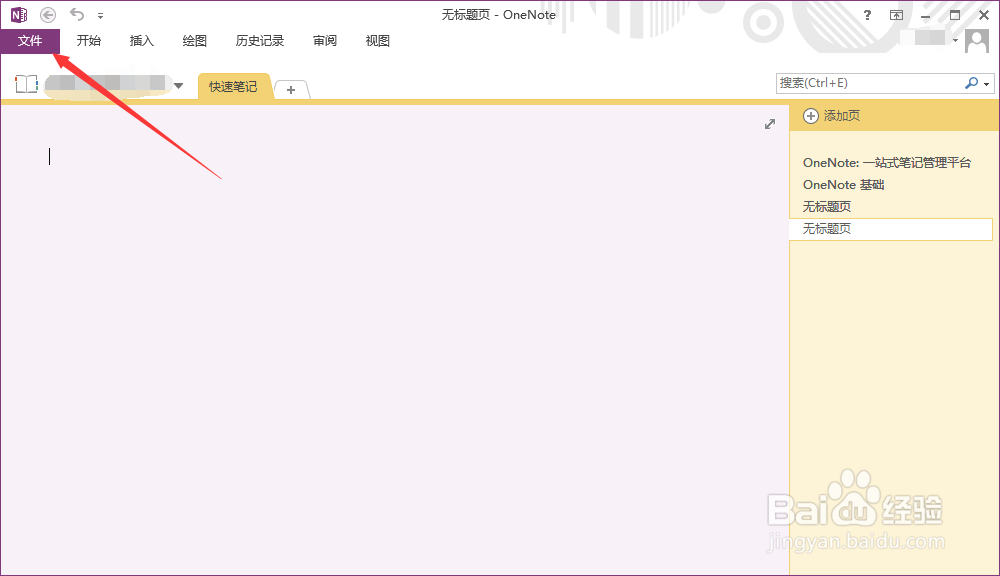The image size is (1000, 576).
Task: Switch to the 插入 ribbon tab
Action: 142,41
